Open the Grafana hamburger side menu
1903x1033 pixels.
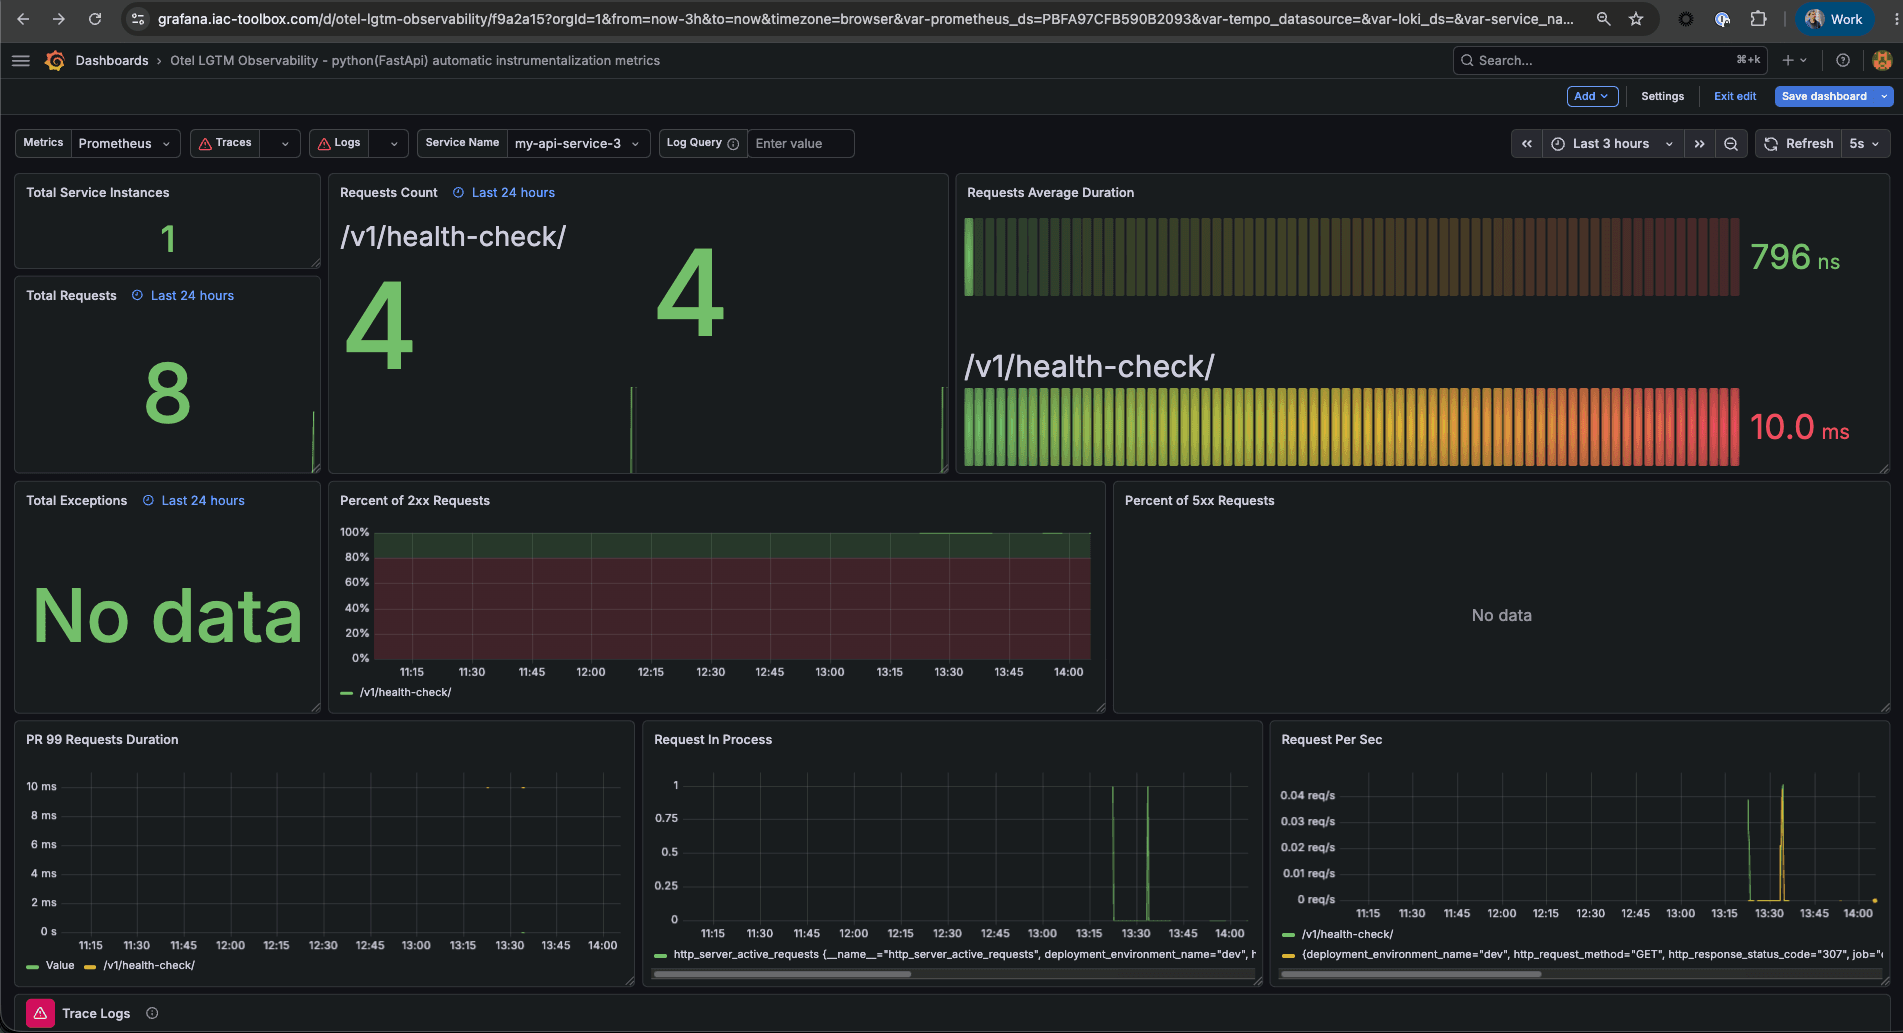(20, 61)
